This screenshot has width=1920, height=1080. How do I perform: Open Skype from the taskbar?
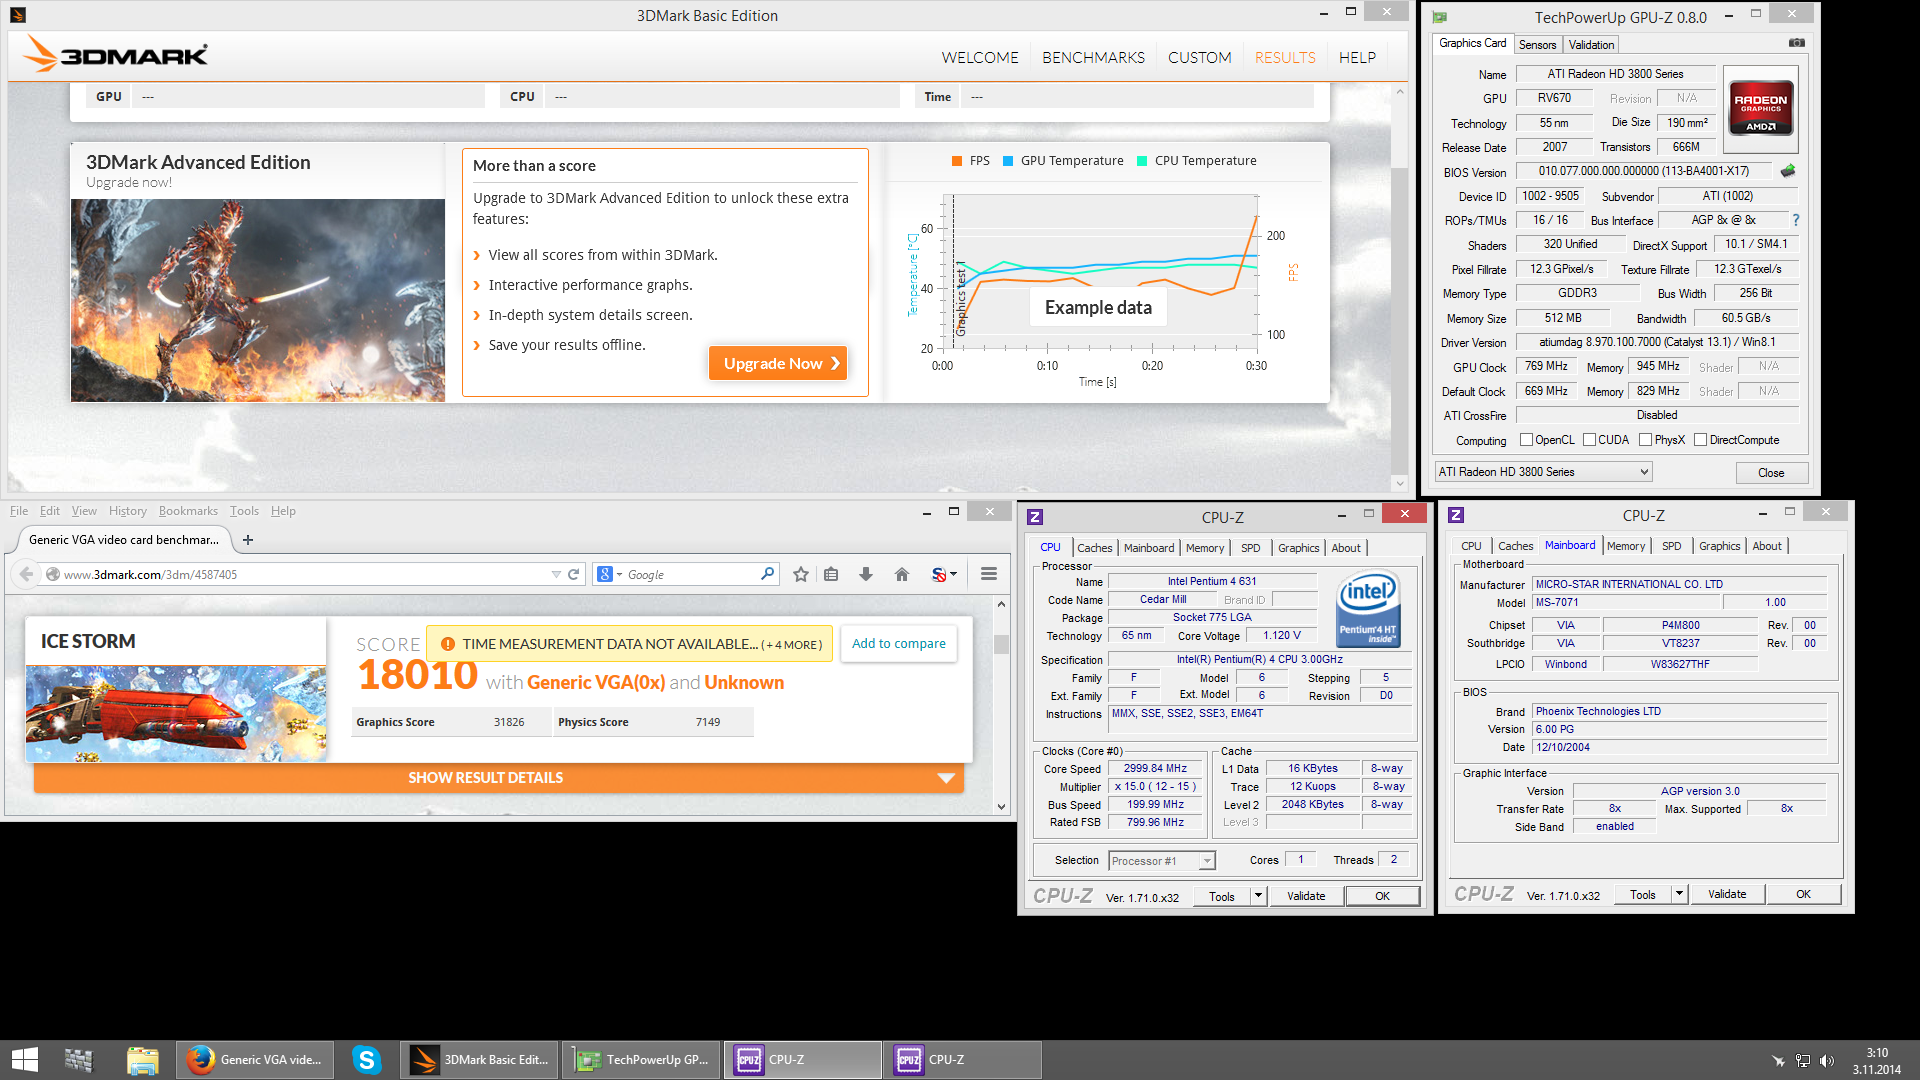coord(367,1060)
